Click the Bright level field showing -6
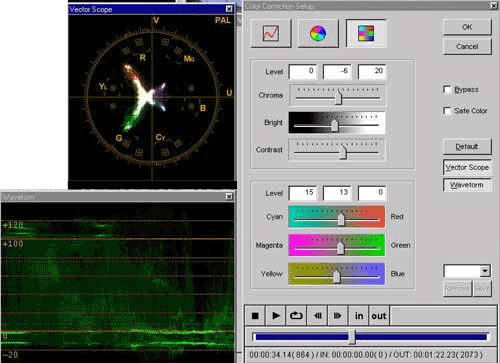500x363 pixels. [x=337, y=71]
